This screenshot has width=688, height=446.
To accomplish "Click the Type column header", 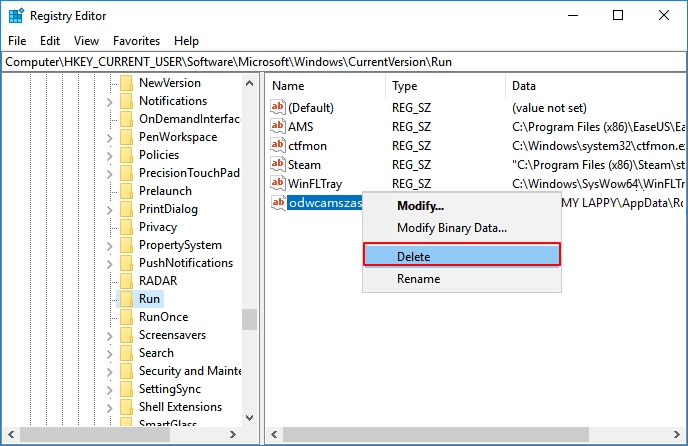I will point(405,86).
